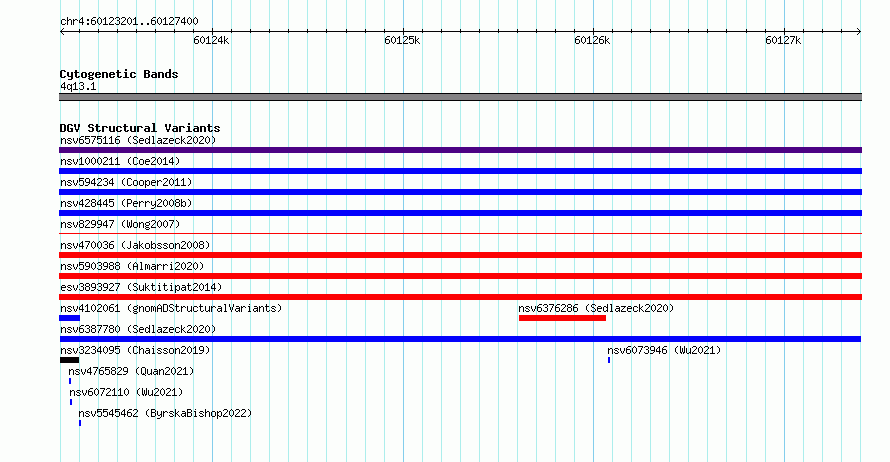
Task: Select the tiny blue mark under nsv4765829 (Quan2021)
Action: 70,381
